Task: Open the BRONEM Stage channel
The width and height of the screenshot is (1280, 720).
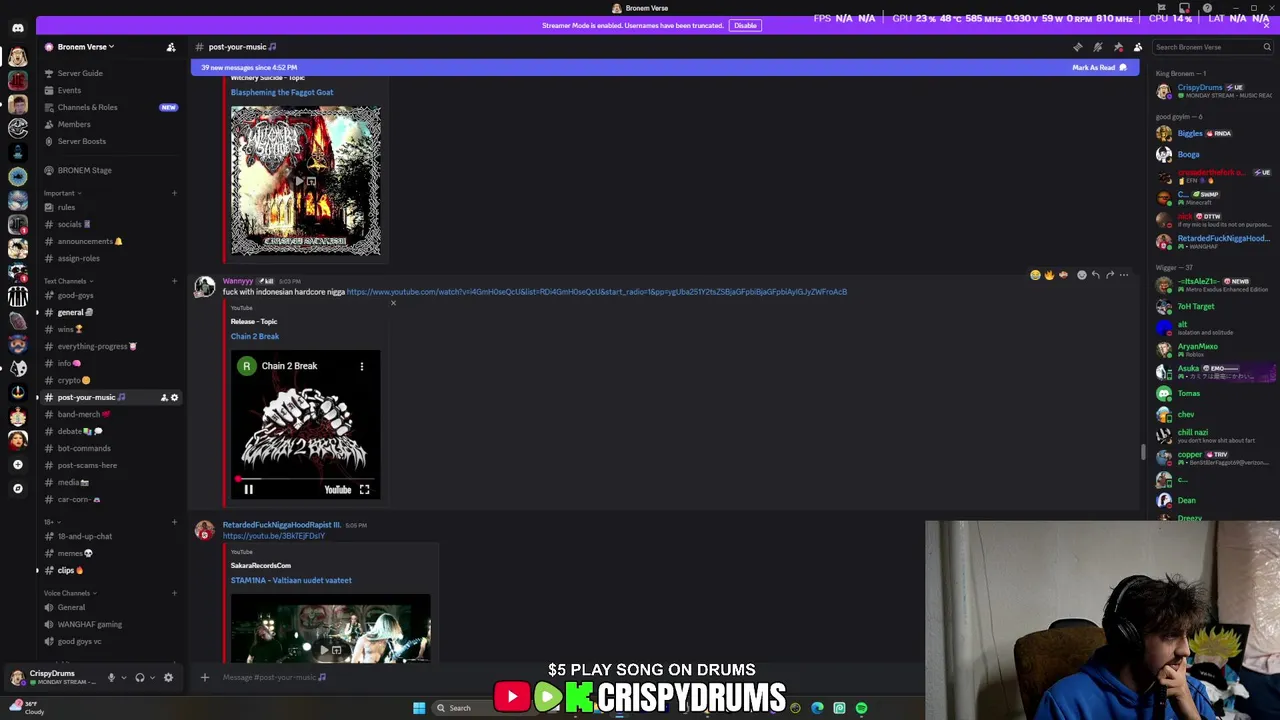Action: (x=110, y=170)
